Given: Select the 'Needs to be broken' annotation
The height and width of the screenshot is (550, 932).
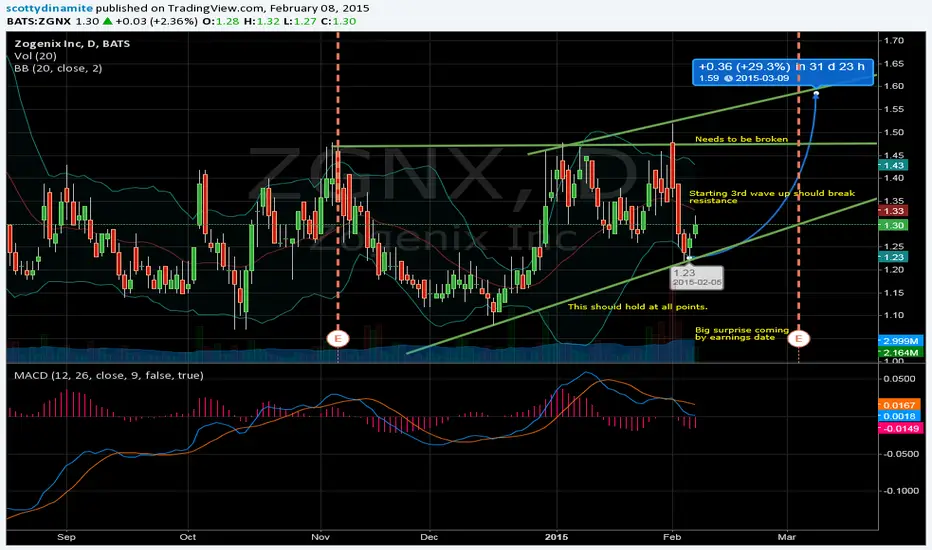Looking at the screenshot, I should click(741, 139).
